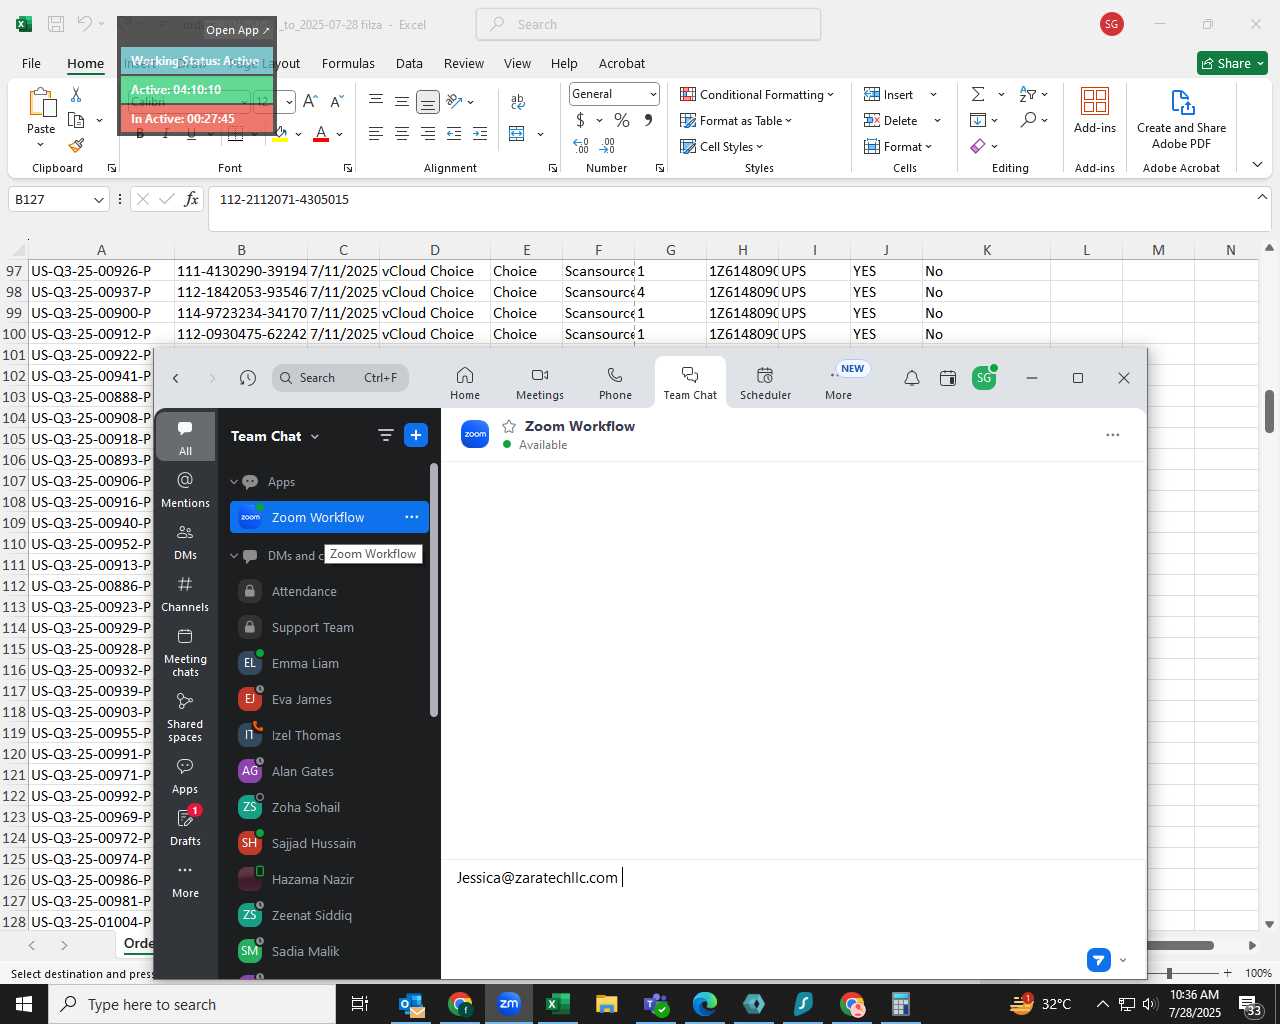Switch to Excel Data tab
Screen dimensions: 1280x1024
coord(409,63)
